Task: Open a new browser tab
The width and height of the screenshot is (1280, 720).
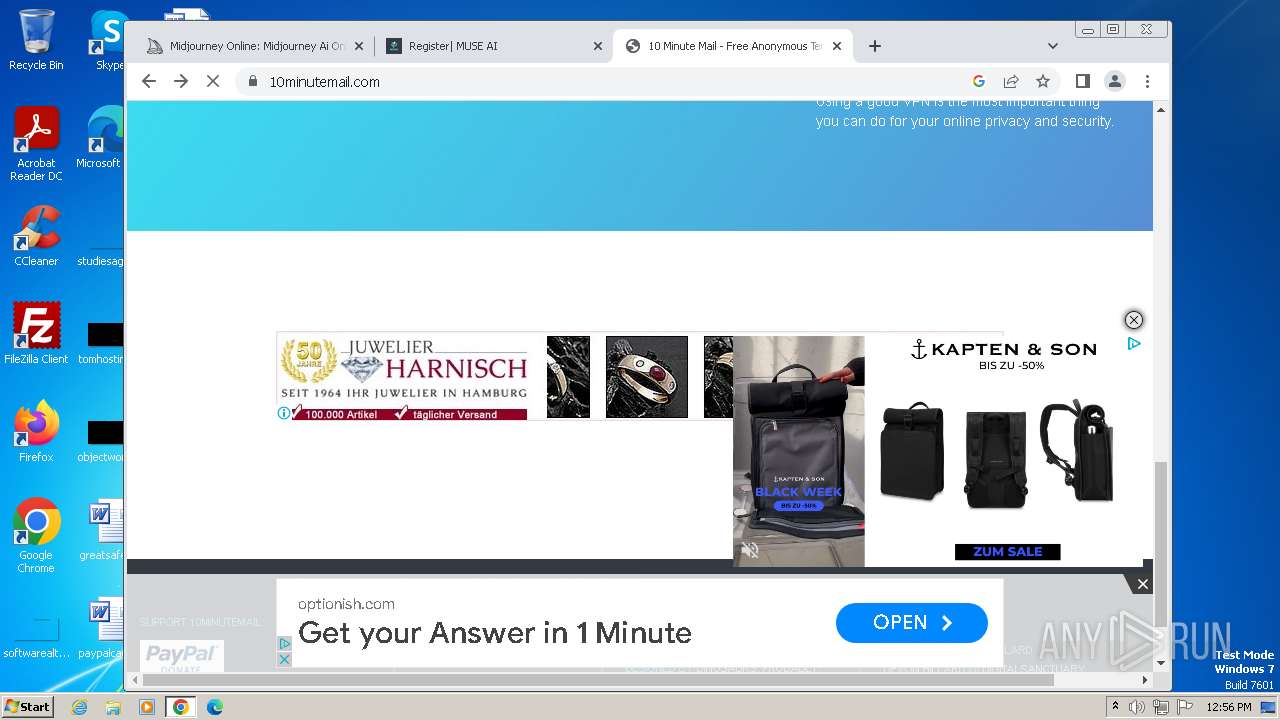Action: (875, 46)
